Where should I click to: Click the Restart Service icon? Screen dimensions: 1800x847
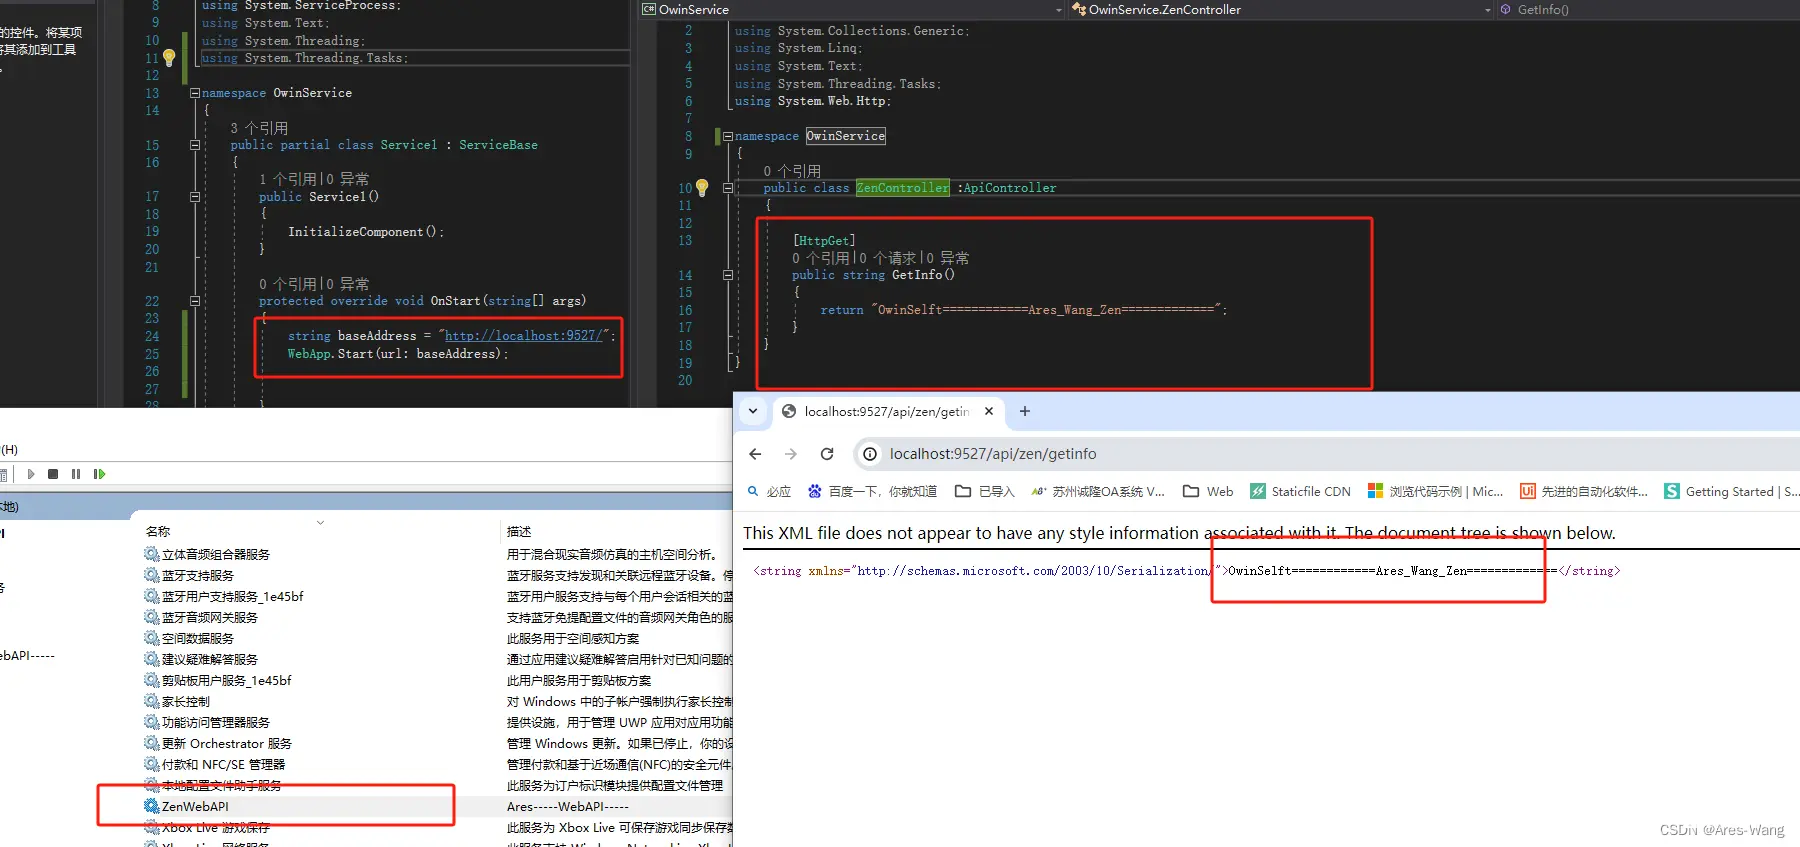tap(99, 474)
